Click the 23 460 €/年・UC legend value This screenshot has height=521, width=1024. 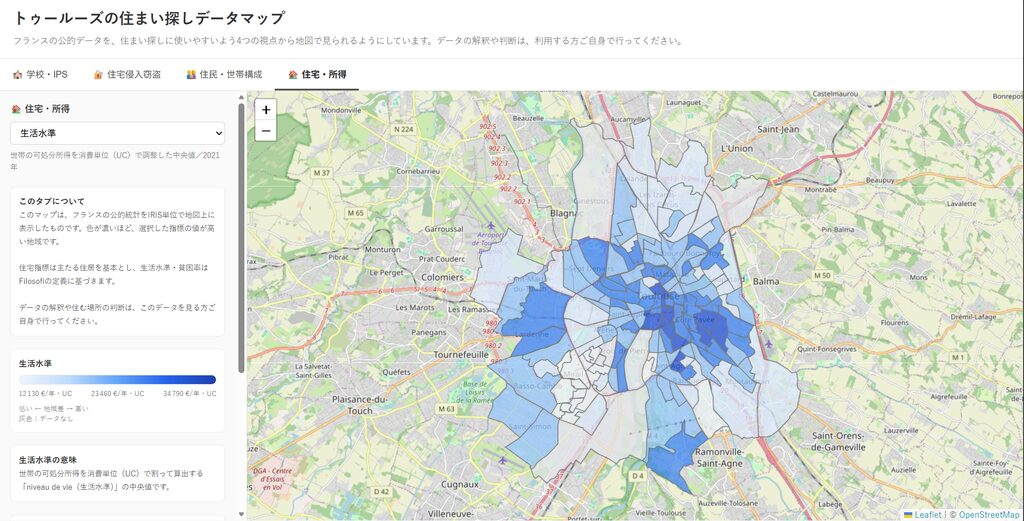118,394
